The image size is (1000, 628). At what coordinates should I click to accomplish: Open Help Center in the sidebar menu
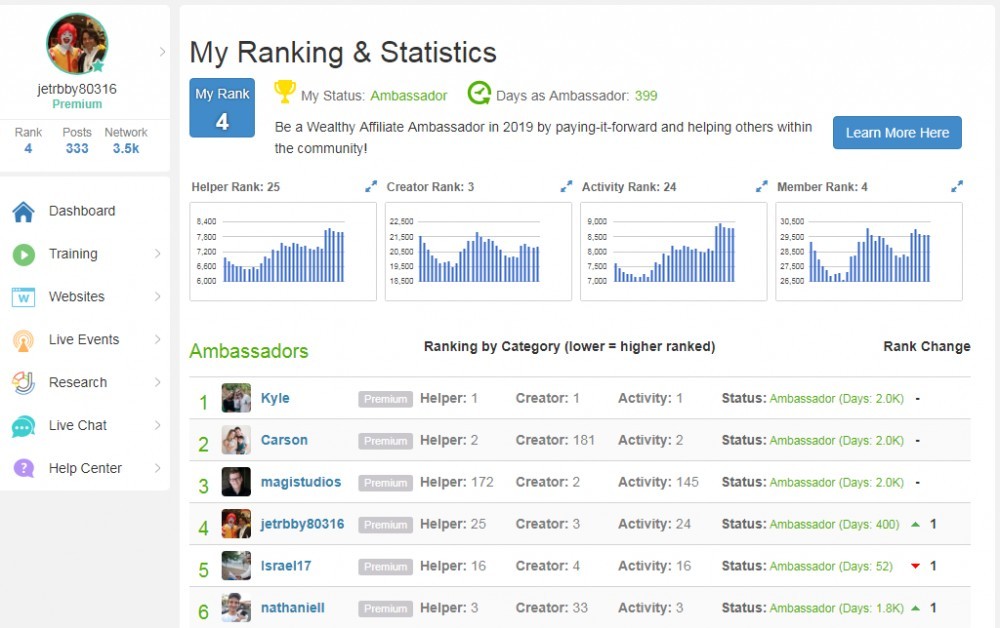click(85, 468)
